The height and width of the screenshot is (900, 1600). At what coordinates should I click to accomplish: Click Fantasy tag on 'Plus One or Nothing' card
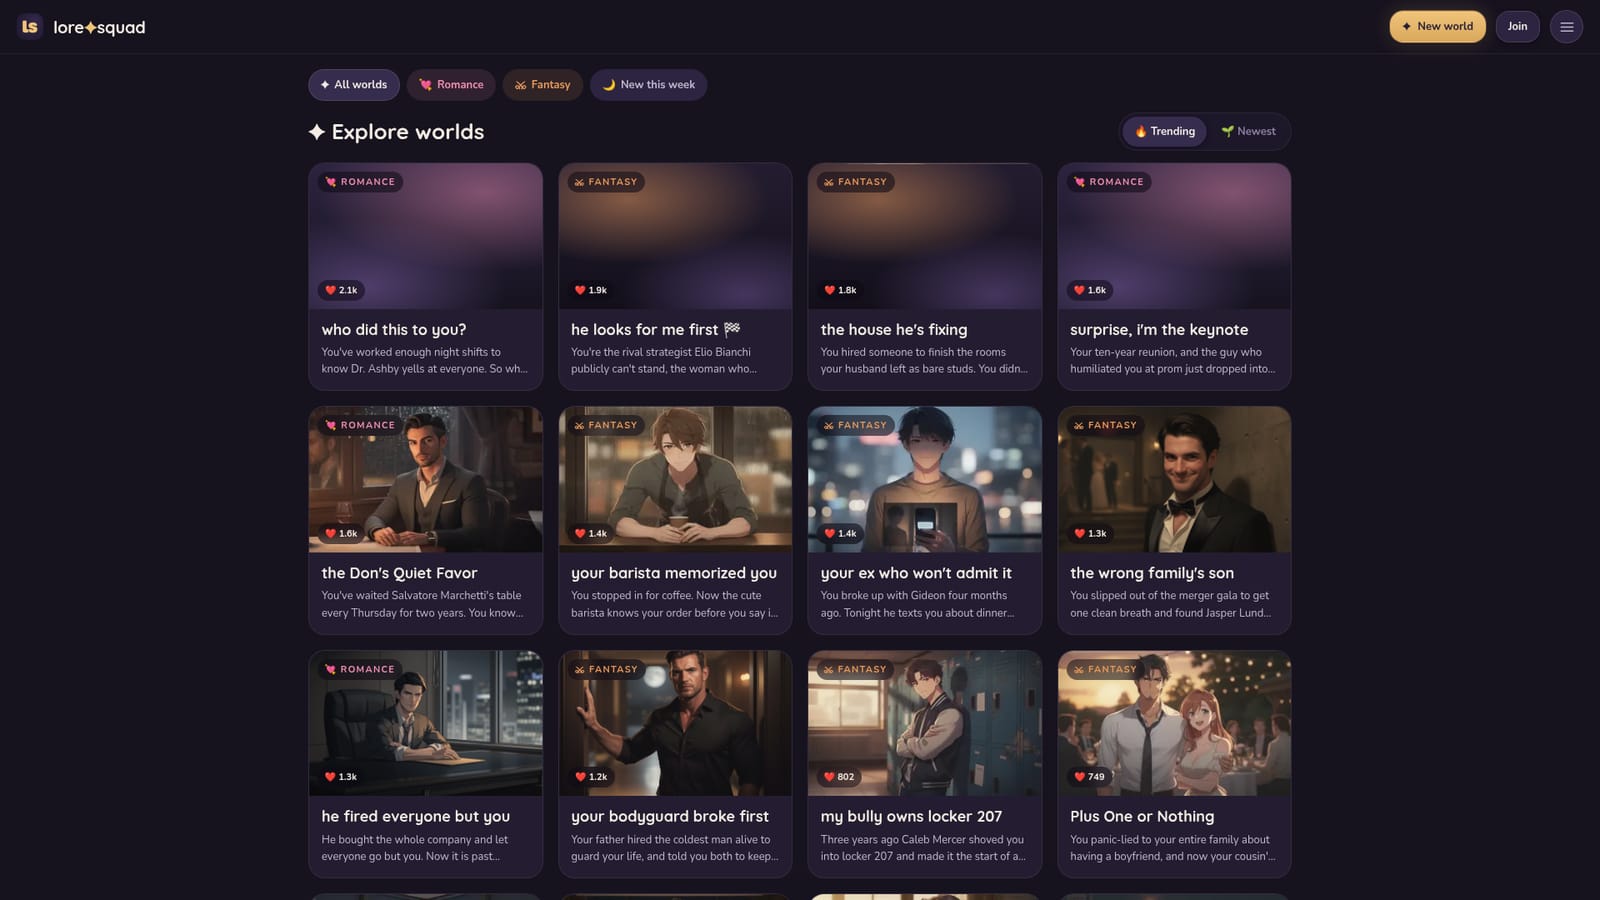coord(1105,669)
